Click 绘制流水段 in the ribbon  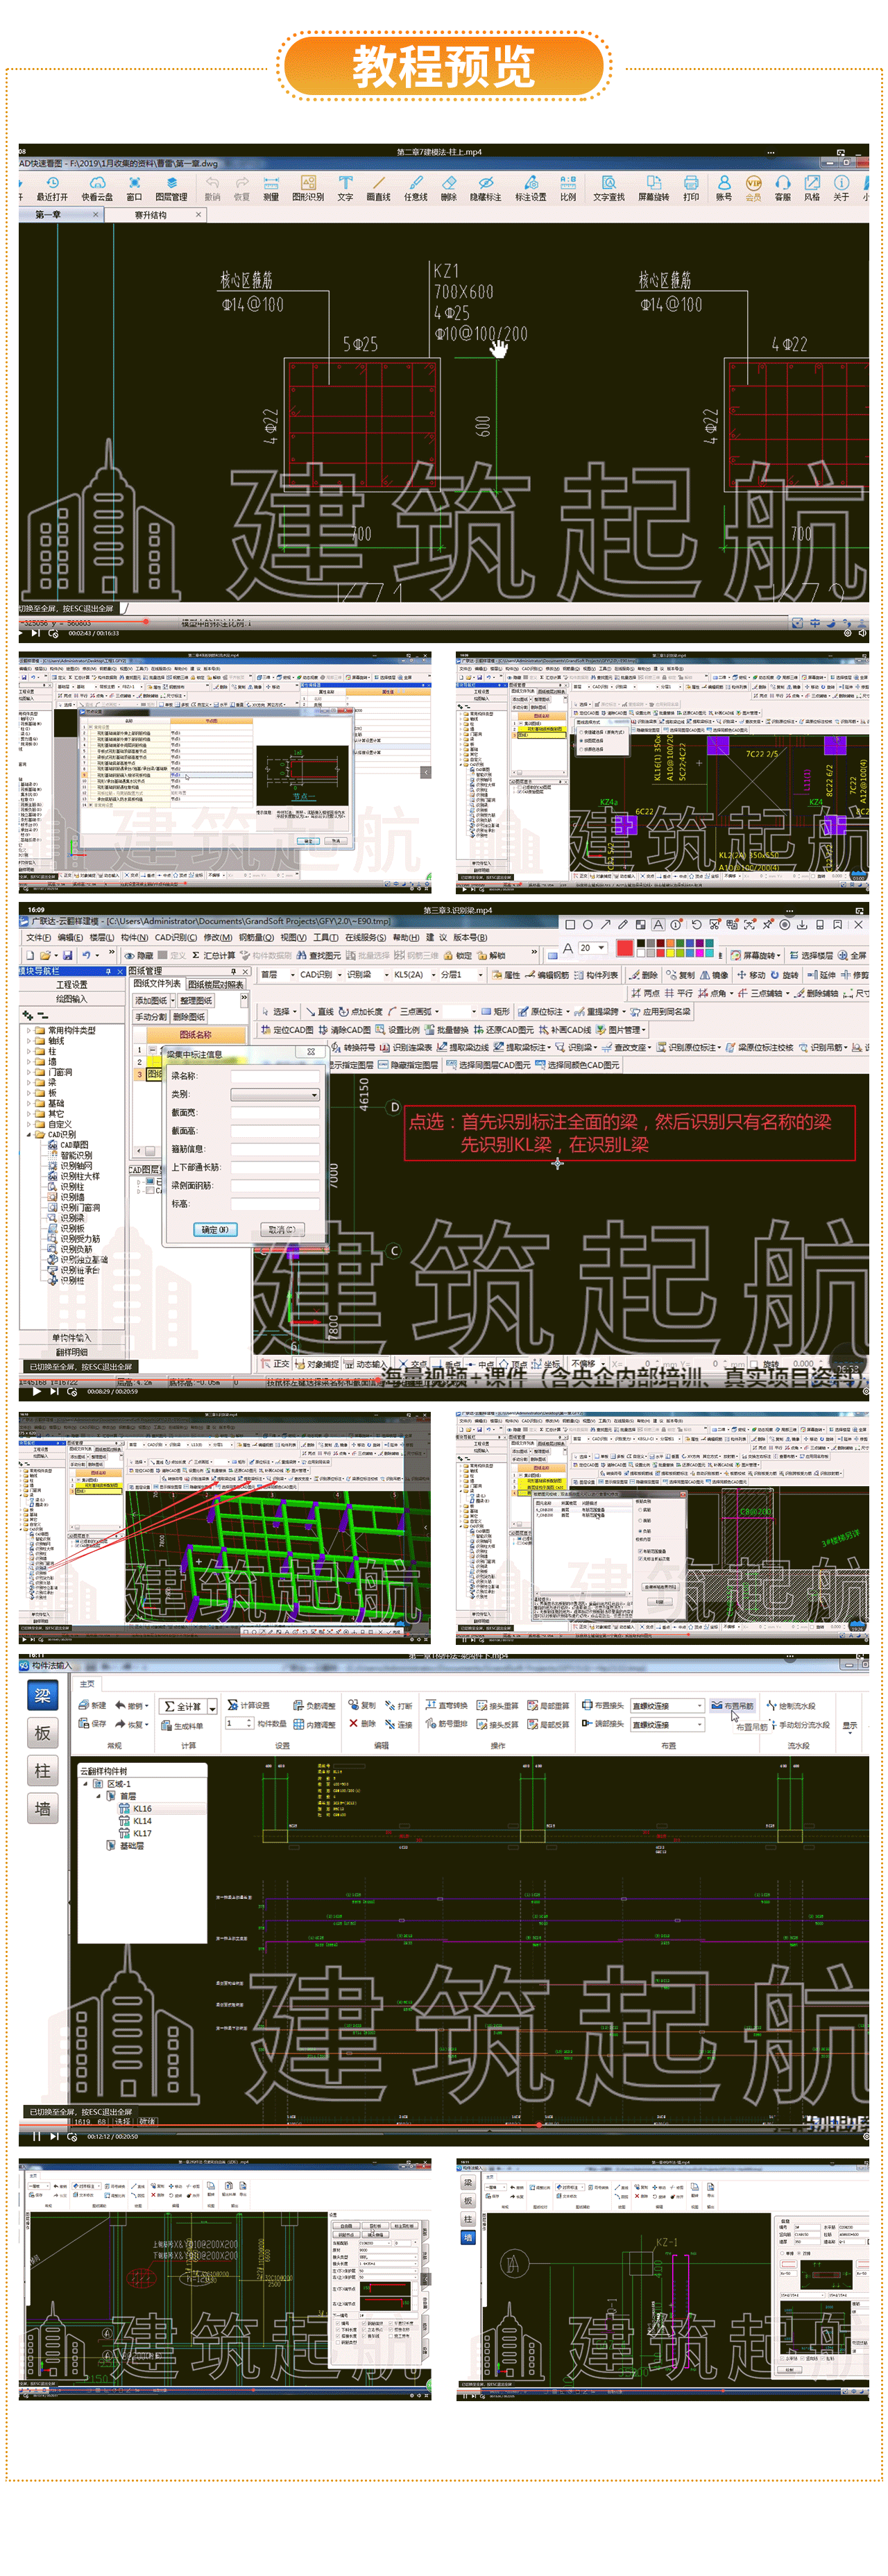pos(791,1705)
